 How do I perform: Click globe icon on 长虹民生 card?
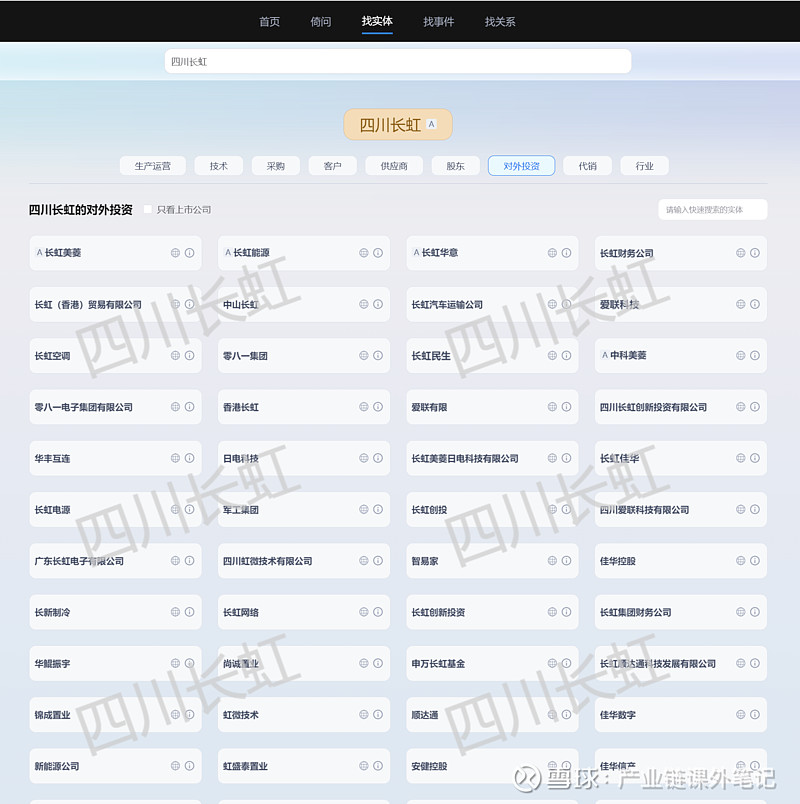(x=552, y=355)
